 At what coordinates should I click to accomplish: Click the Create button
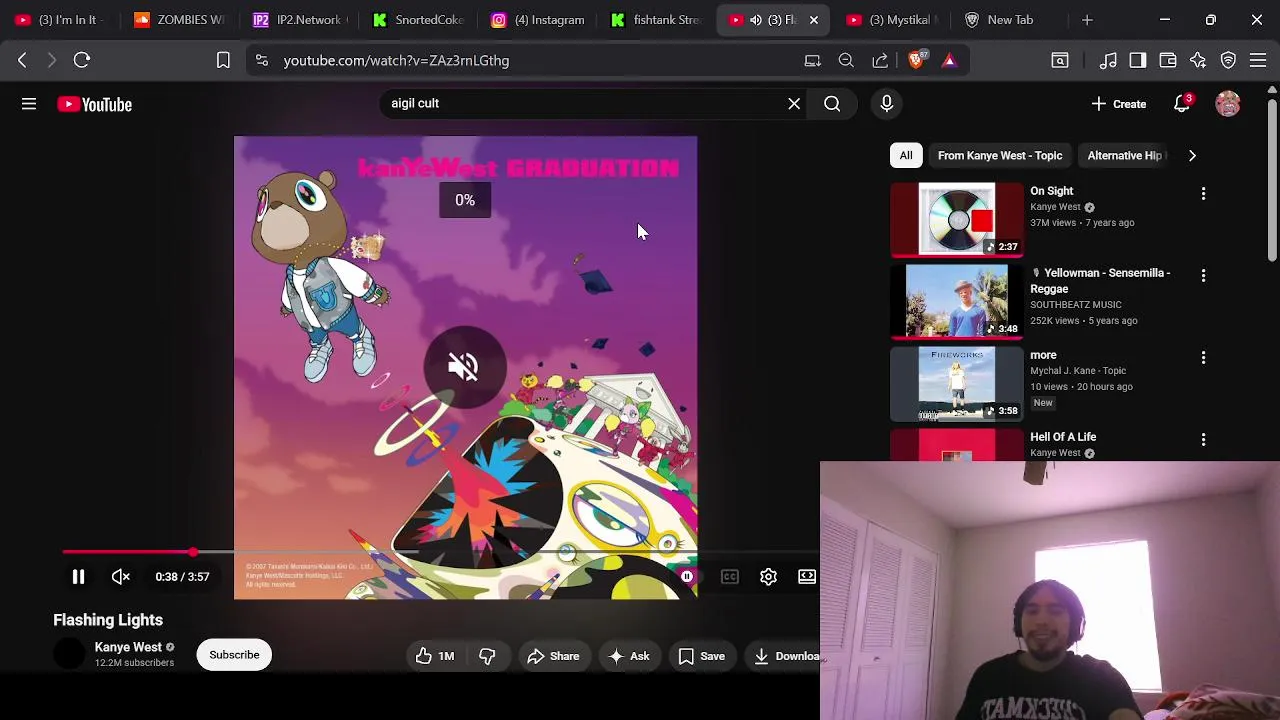pos(1118,104)
